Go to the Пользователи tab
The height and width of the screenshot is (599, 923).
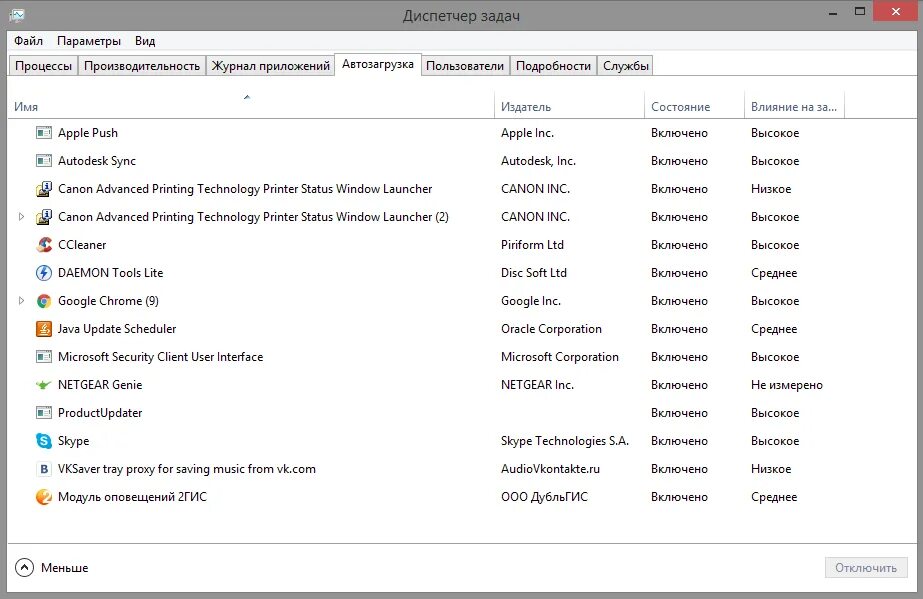(465, 66)
